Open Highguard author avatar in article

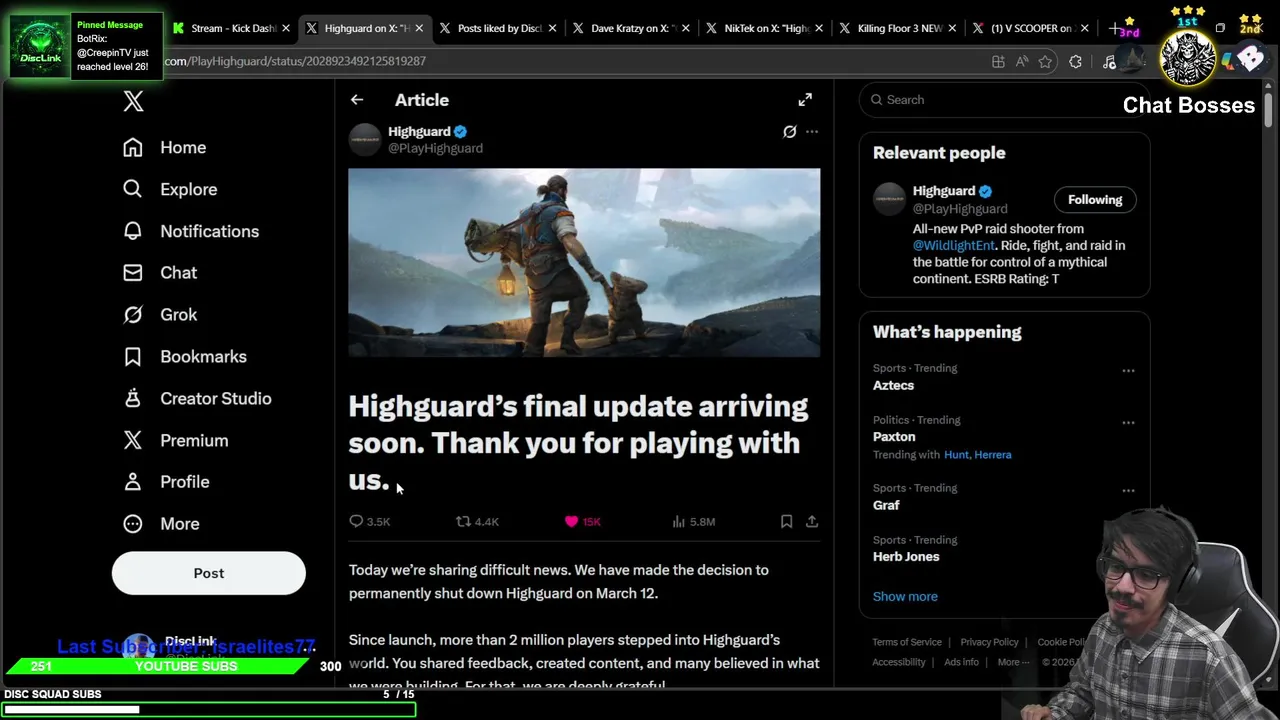[x=365, y=139]
